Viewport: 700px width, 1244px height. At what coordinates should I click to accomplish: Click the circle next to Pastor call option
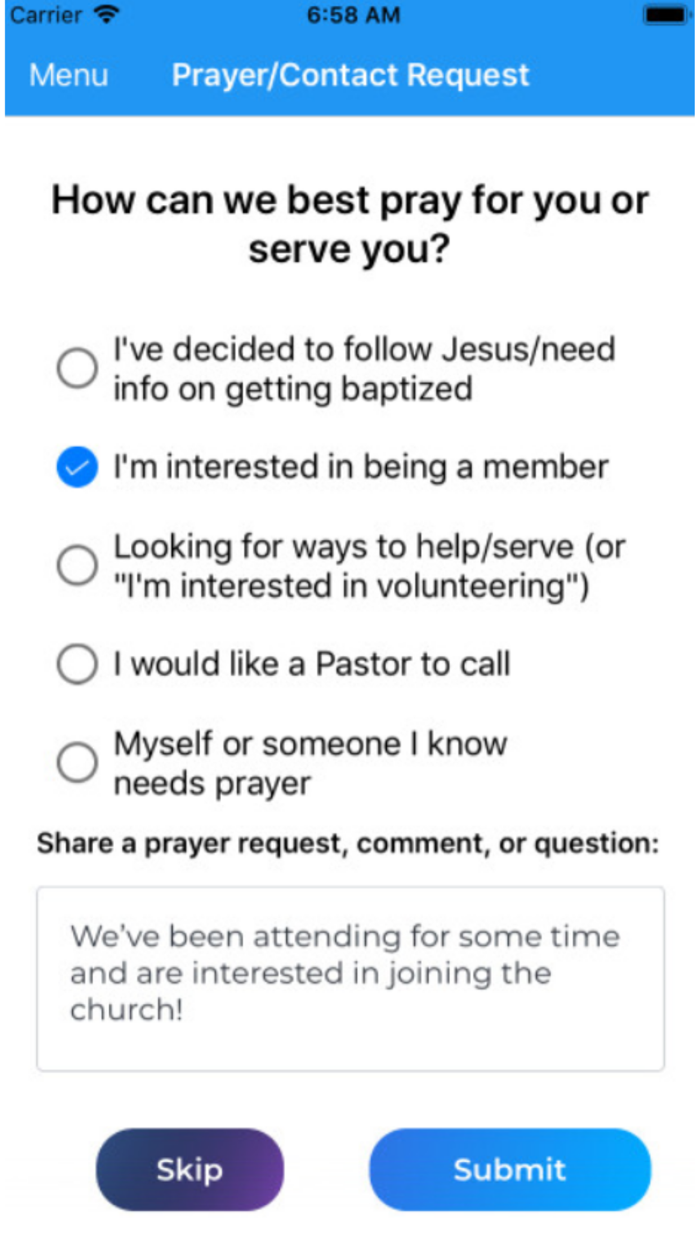(76, 664)
